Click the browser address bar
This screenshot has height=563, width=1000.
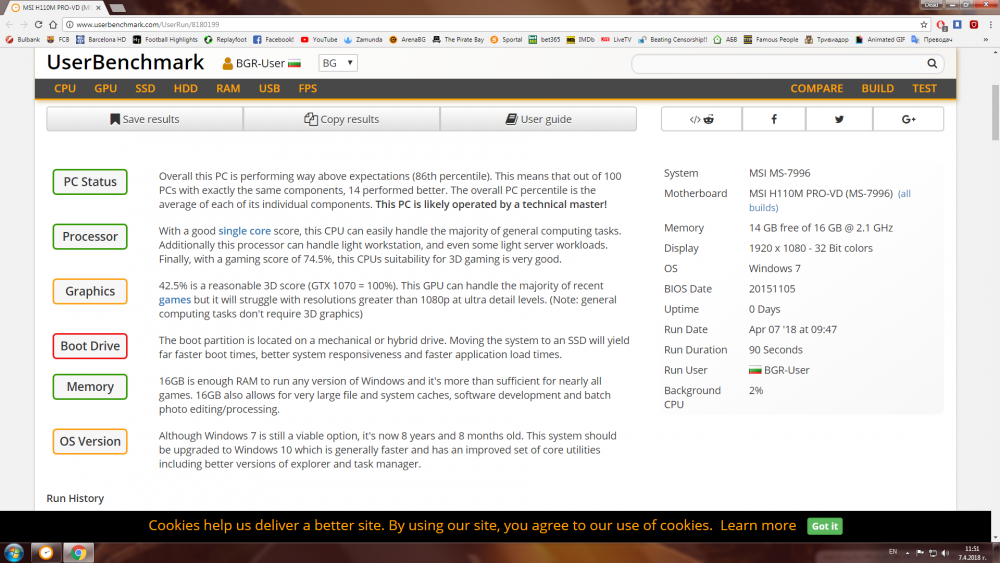(x=491, y=24)
